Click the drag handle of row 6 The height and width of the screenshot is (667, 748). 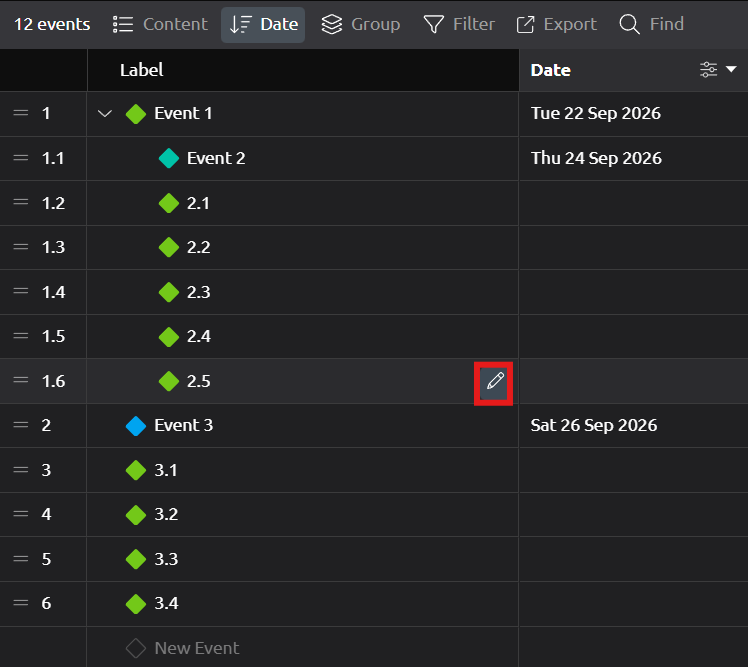tap(21, 603)
